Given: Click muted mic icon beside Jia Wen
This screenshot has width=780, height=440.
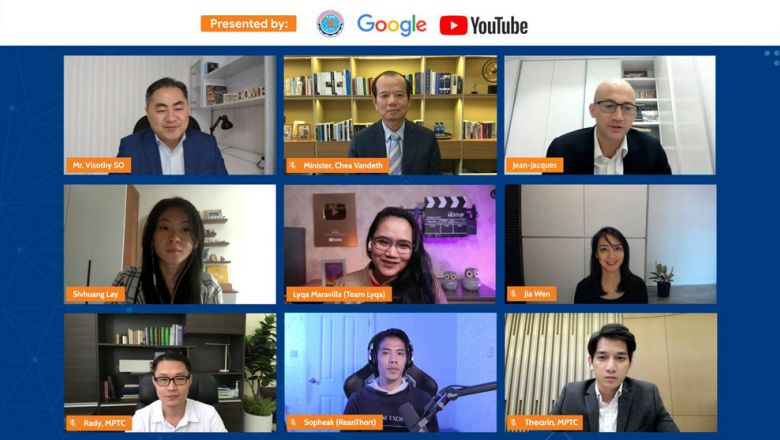Looking at the screenshot, I should coord(514,294).
